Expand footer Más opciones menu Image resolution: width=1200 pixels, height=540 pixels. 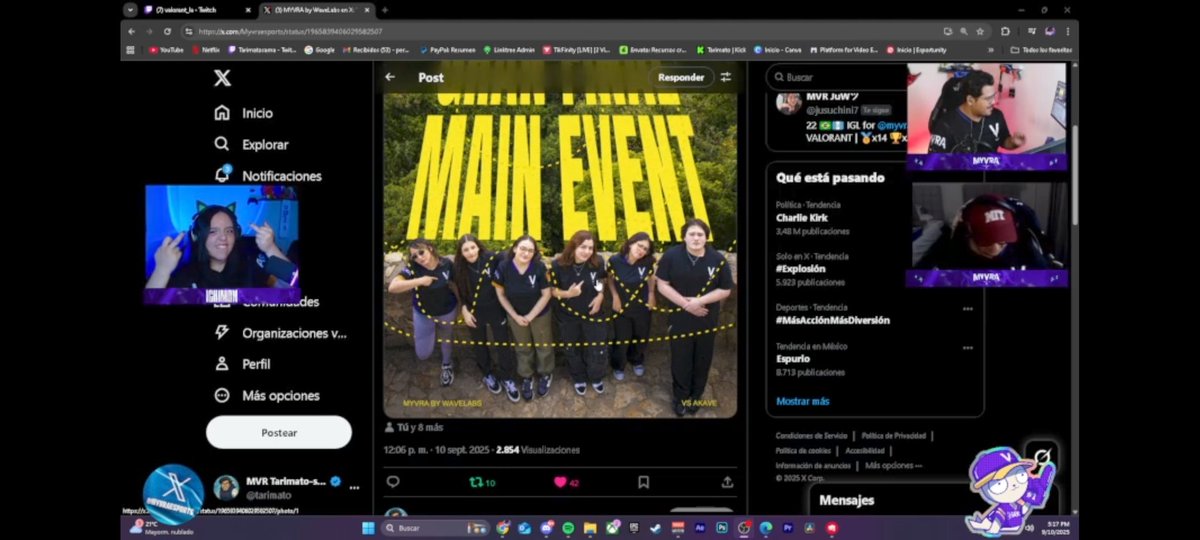tap(894, 465)
